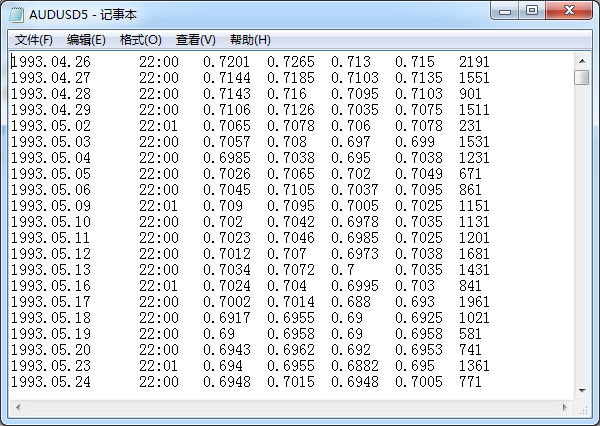
Task: Click the date 1993.05.18
Action: (51, 318)
